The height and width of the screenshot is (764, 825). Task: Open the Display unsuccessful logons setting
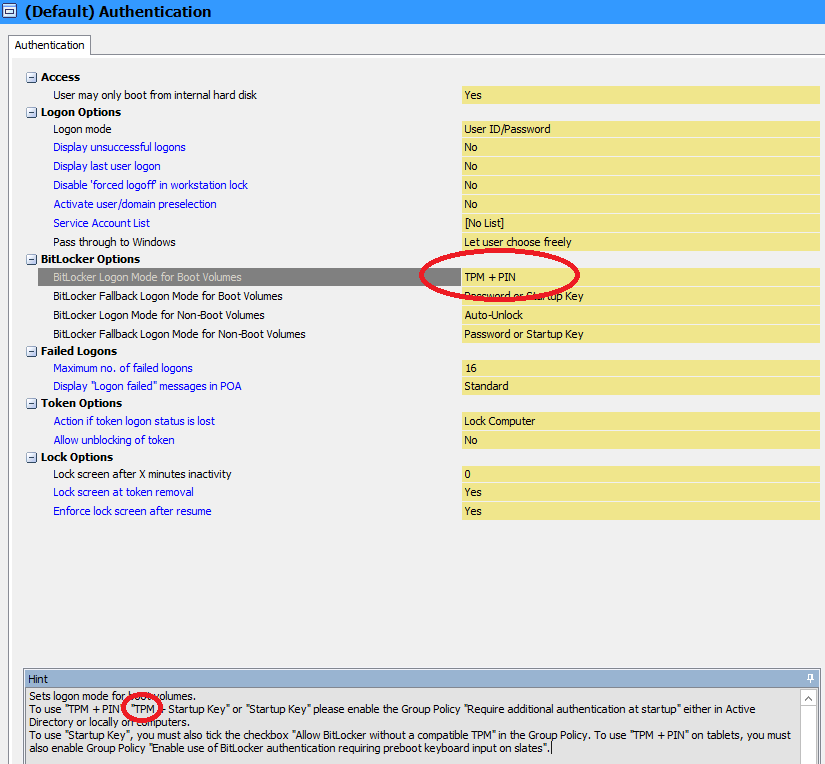119,147
